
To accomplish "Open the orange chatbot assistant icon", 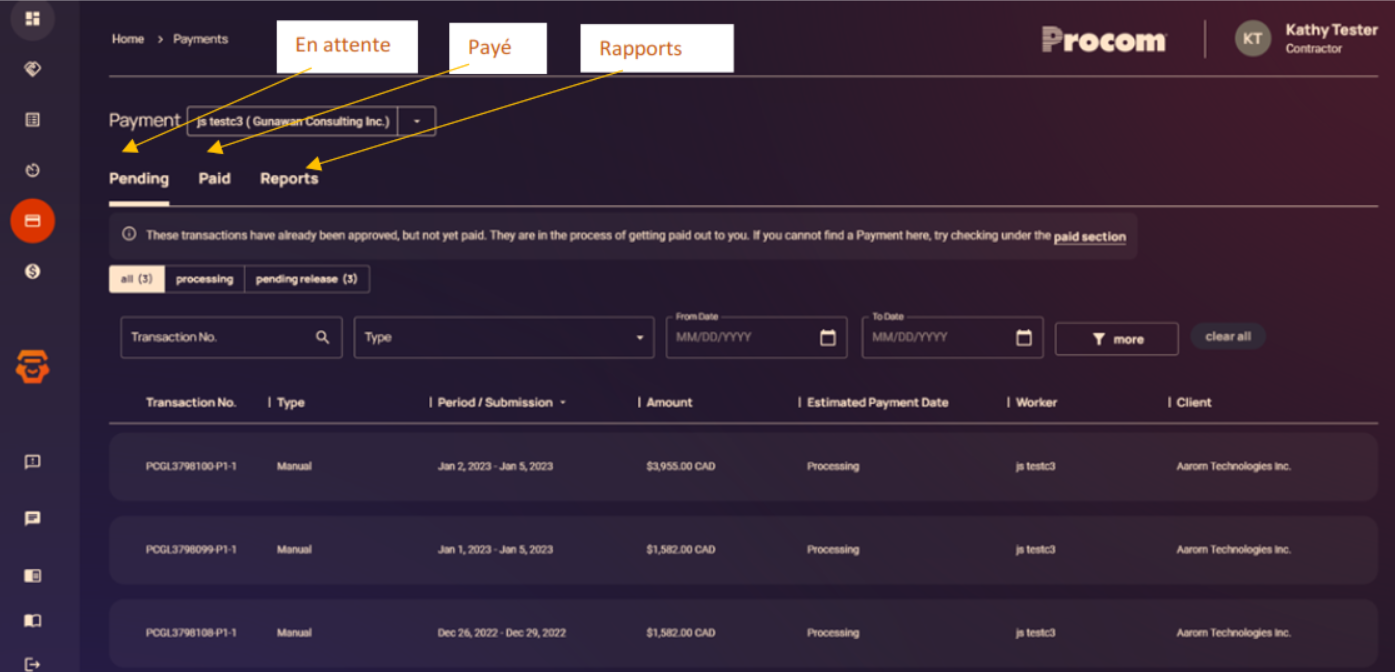I will tap(32, 367).
